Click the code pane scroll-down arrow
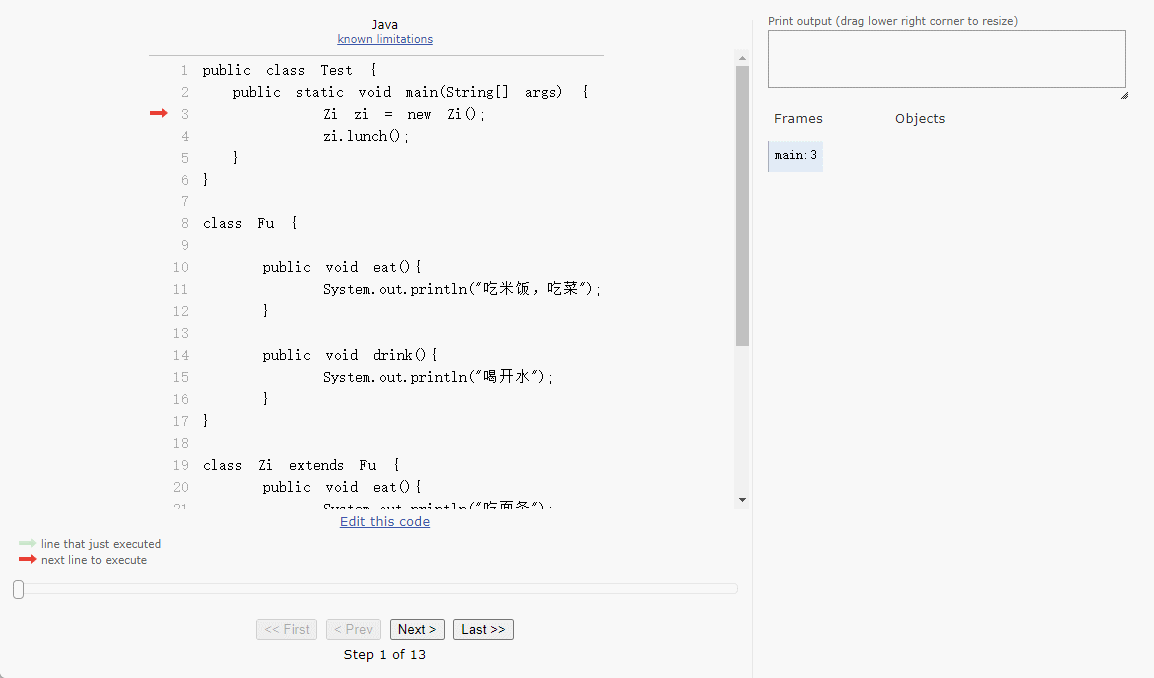This screenshot has height=678, width=1154. [742, 499]
